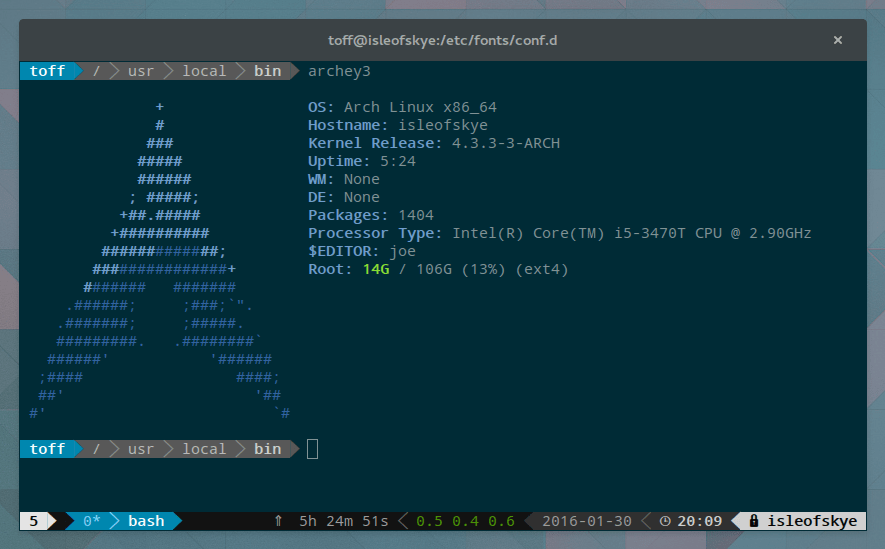Click the time '20:09' in status bar
The height and width of the screenshot is (549, 885).
click(699, 521)
